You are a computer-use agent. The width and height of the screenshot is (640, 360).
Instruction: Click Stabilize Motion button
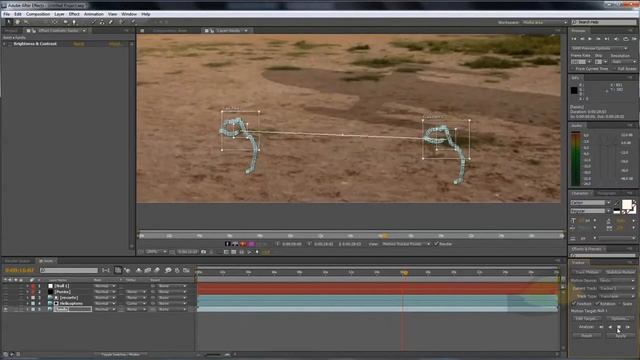620,272
